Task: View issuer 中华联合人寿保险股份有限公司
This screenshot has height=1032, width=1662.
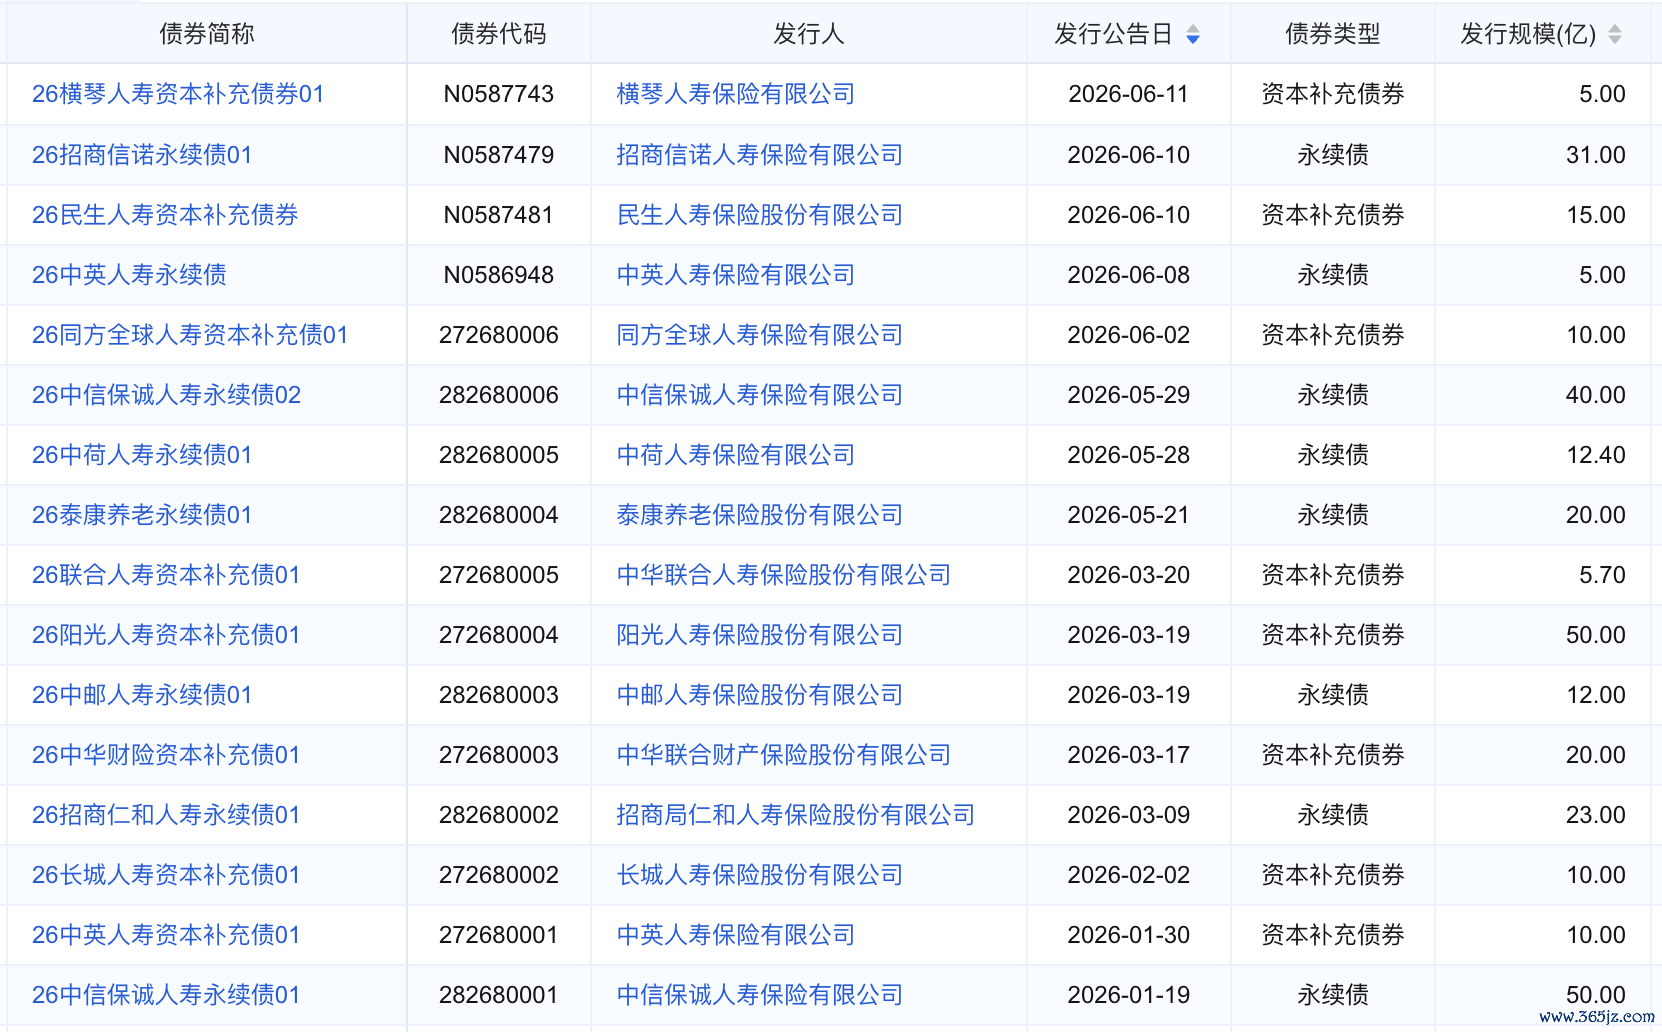Action: (784, 575)
